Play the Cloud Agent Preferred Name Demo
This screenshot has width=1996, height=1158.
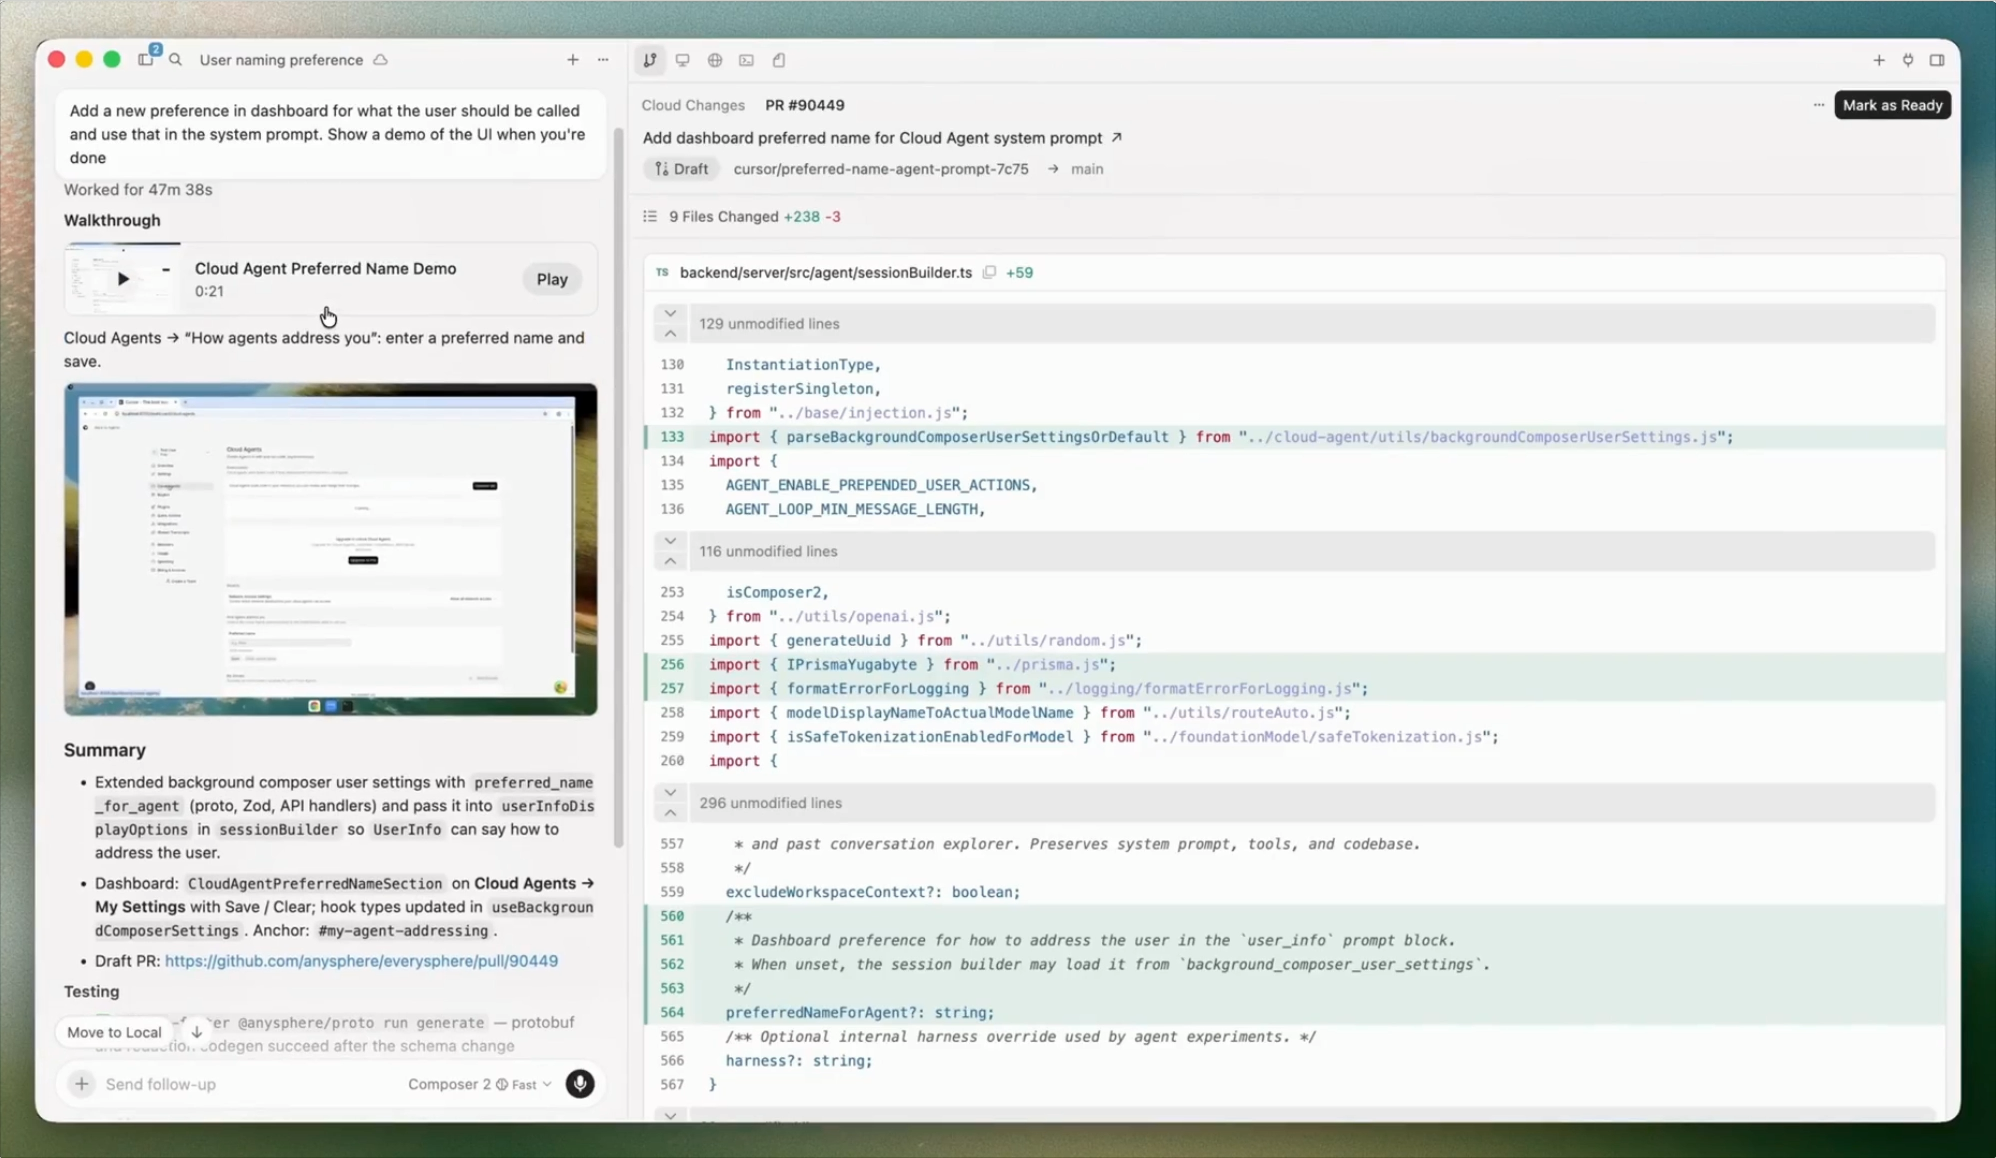tap(552, 279)
